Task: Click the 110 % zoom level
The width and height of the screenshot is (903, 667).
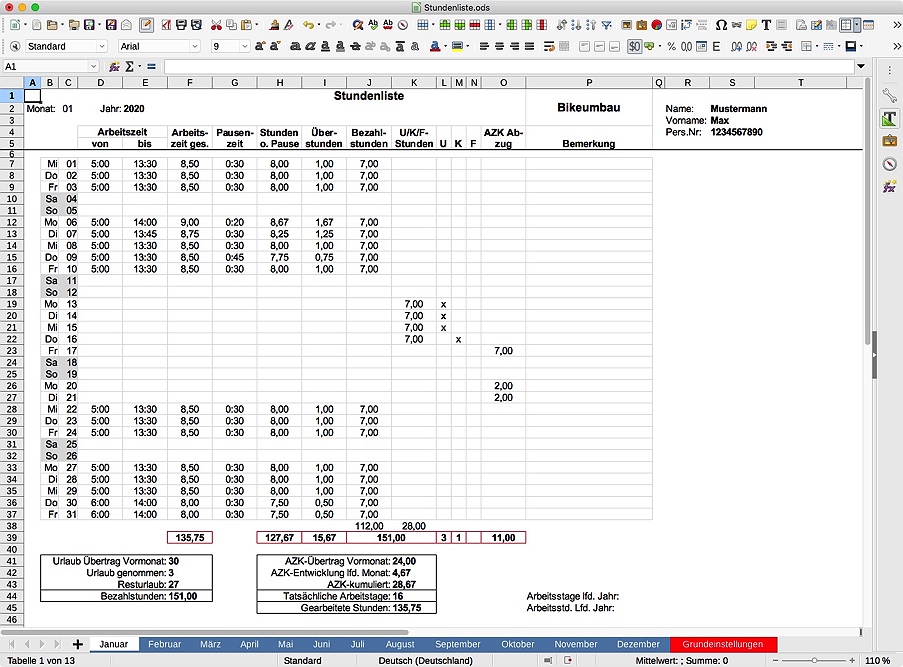Action: pos(877,660)
